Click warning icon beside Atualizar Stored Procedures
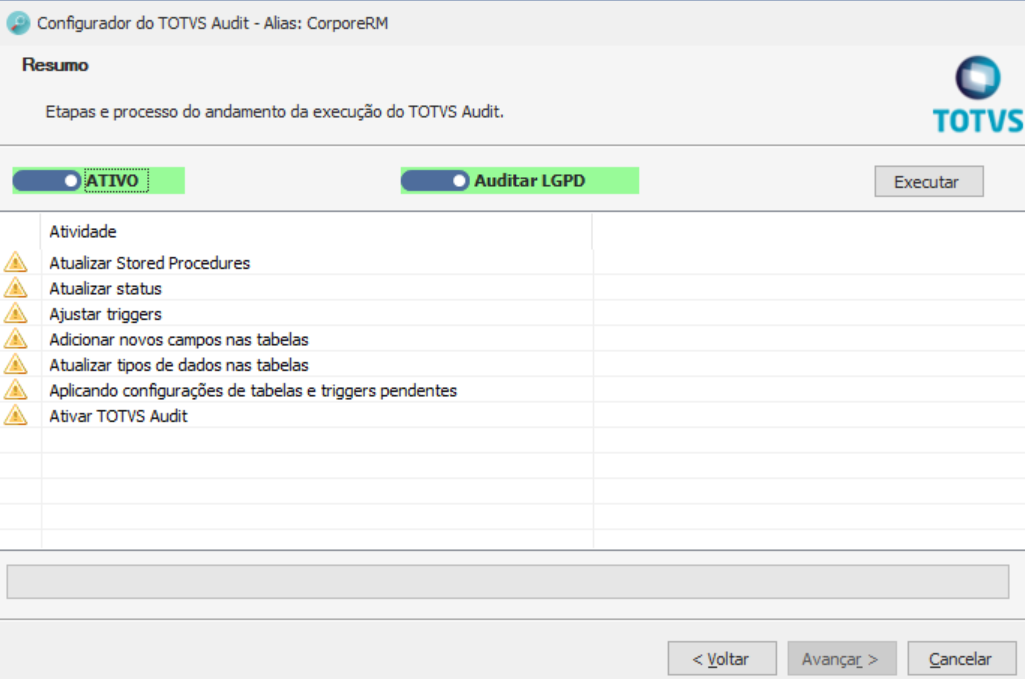This screenshot has width=1025, height=679. click(x=15, y=262)
